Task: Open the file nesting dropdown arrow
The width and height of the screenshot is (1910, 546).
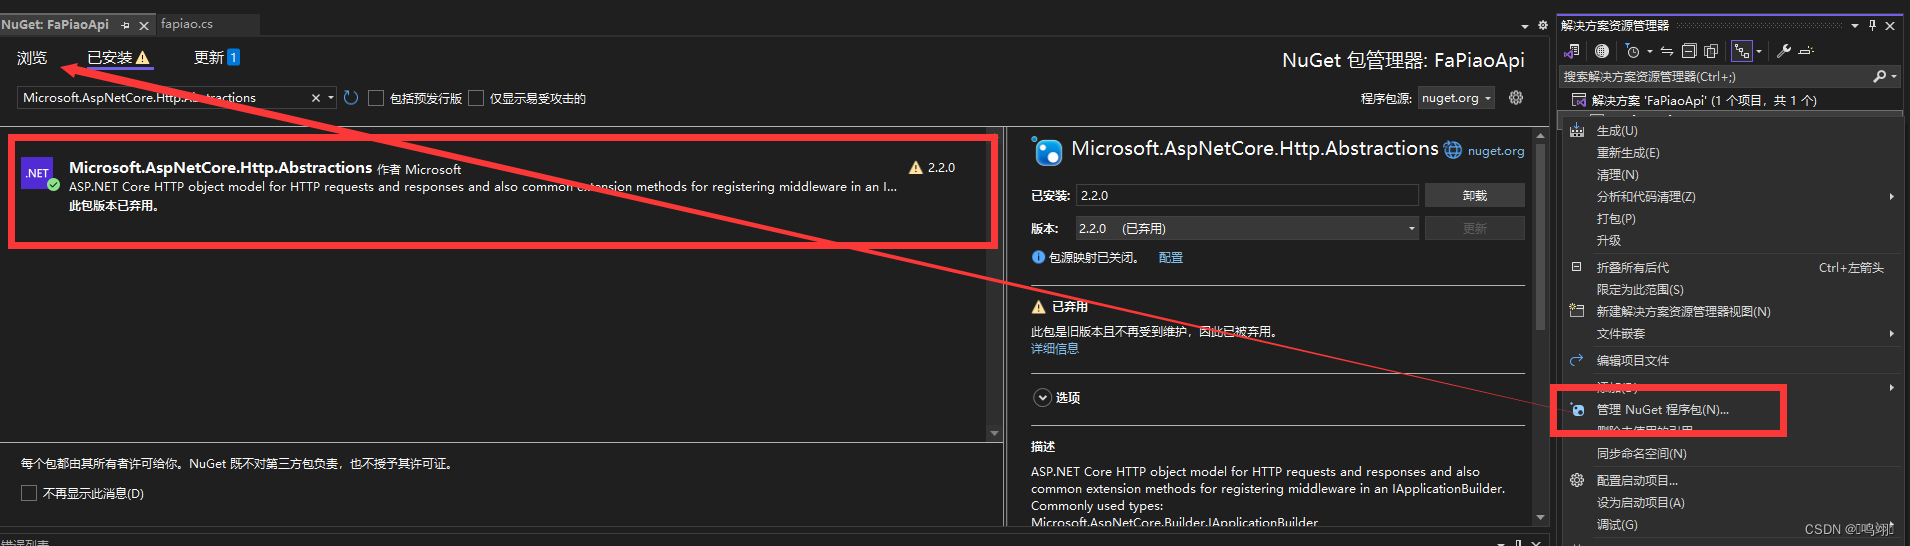Action: pyautogui.click(x=1759, y=51)
